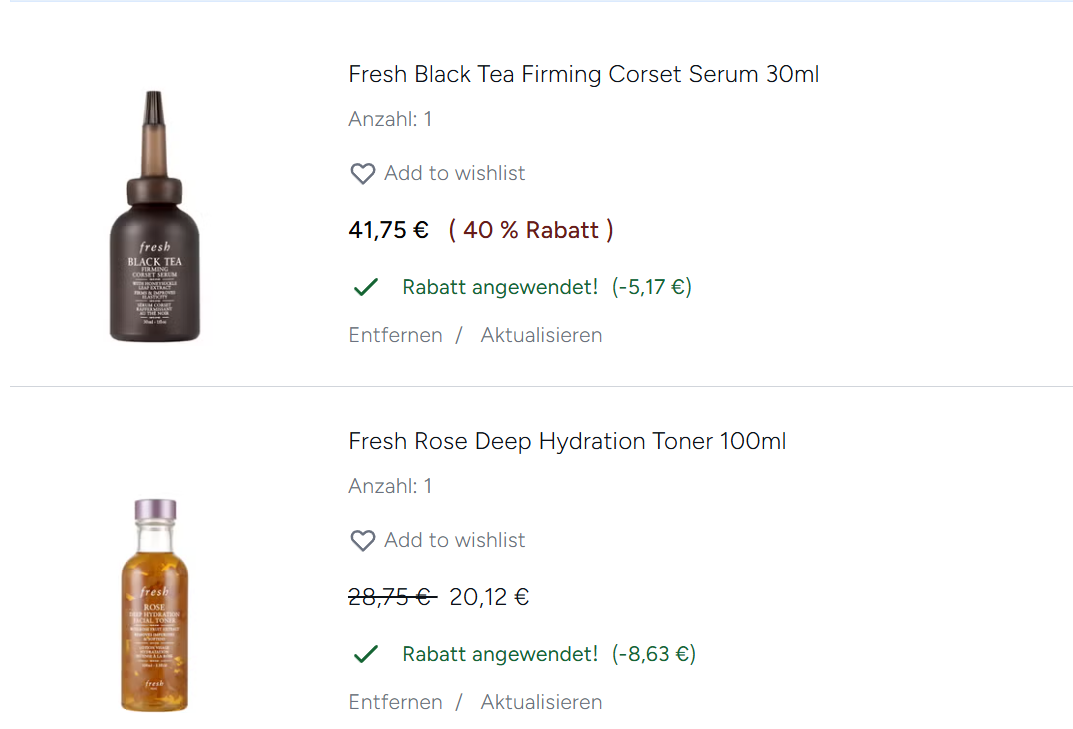Click the heart icon for Black Tea Serum
This screenshot has height=729, width=1073.
[362, 174]
